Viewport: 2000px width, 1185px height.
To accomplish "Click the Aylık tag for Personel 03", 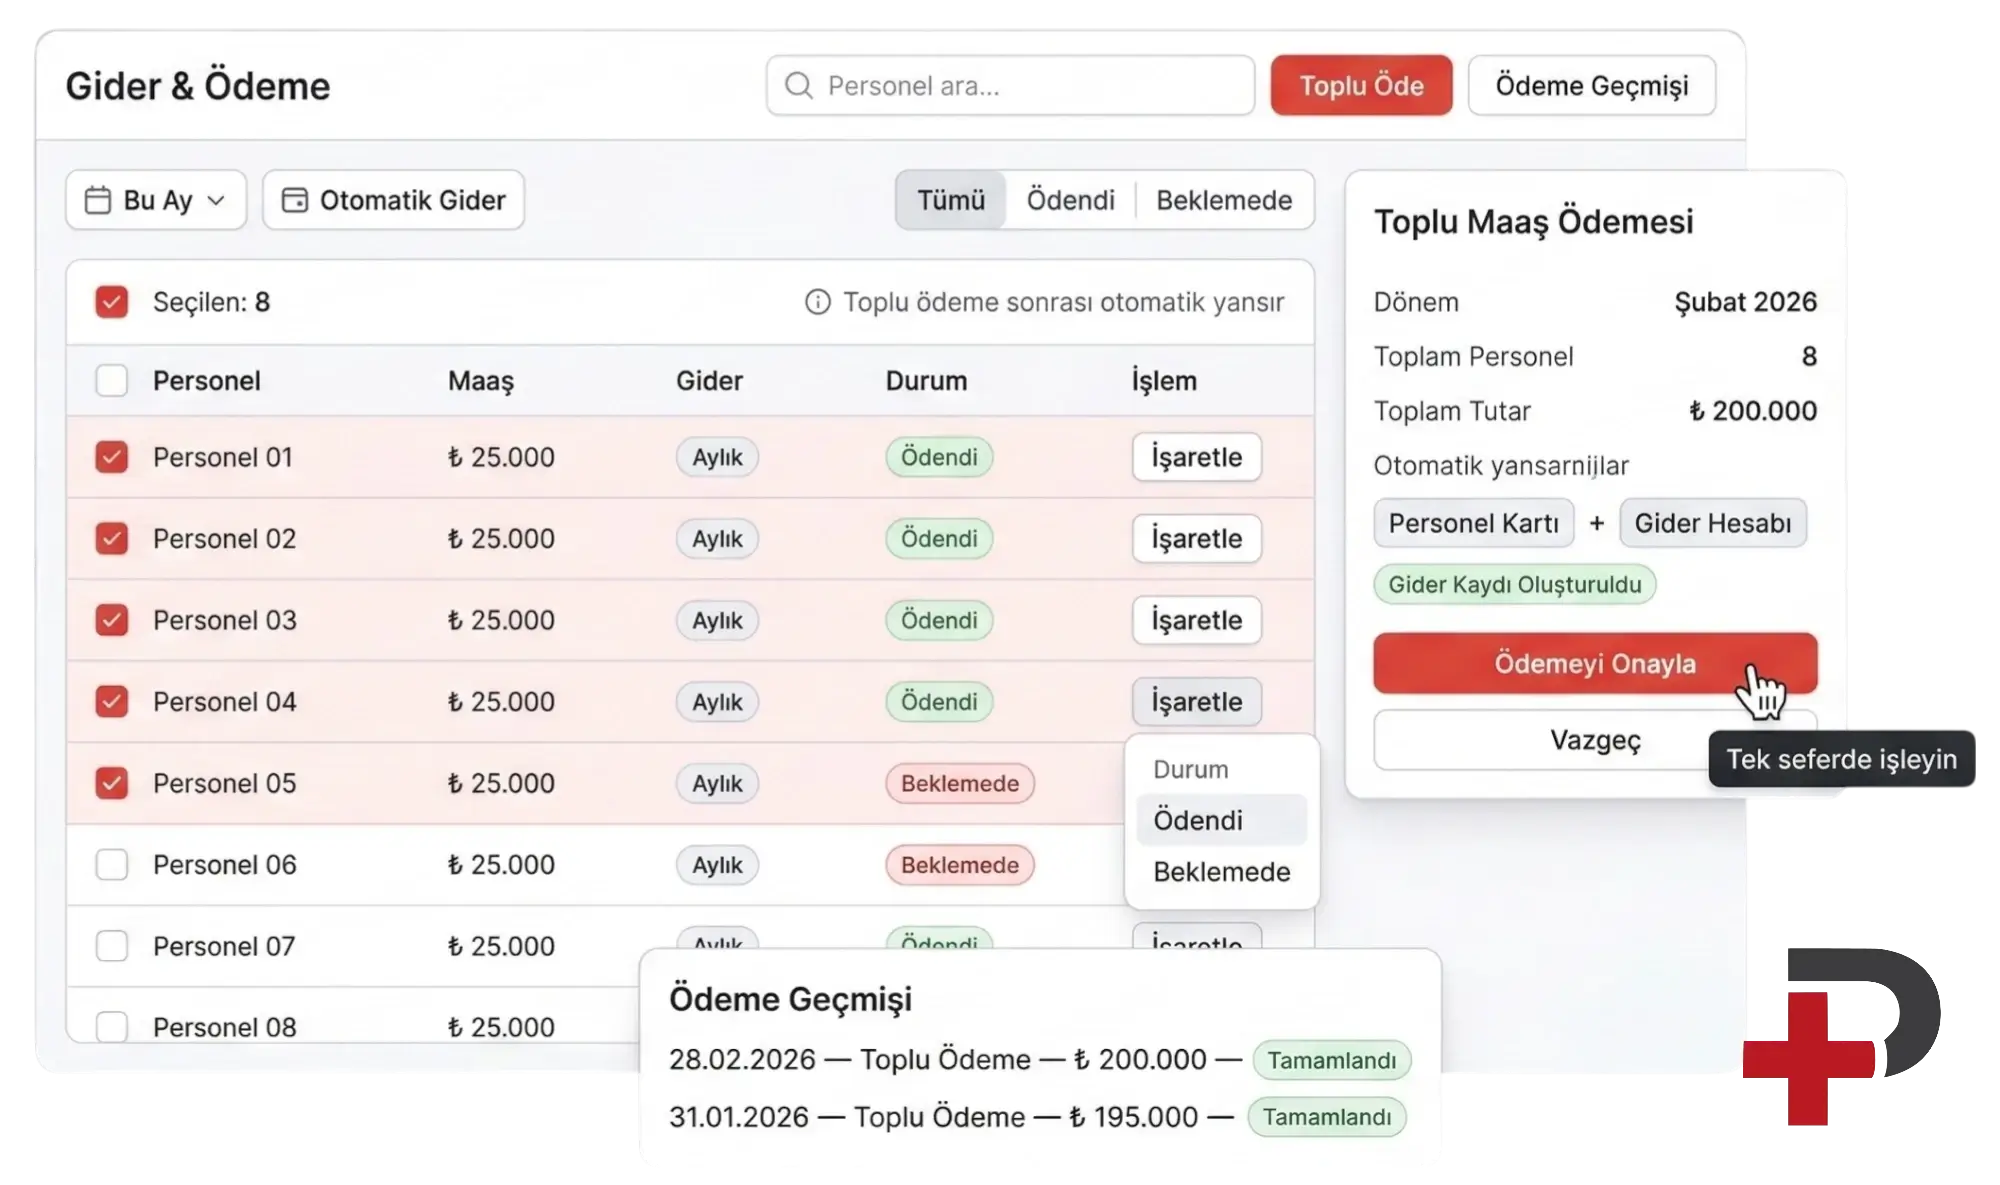I will point(717,620).
